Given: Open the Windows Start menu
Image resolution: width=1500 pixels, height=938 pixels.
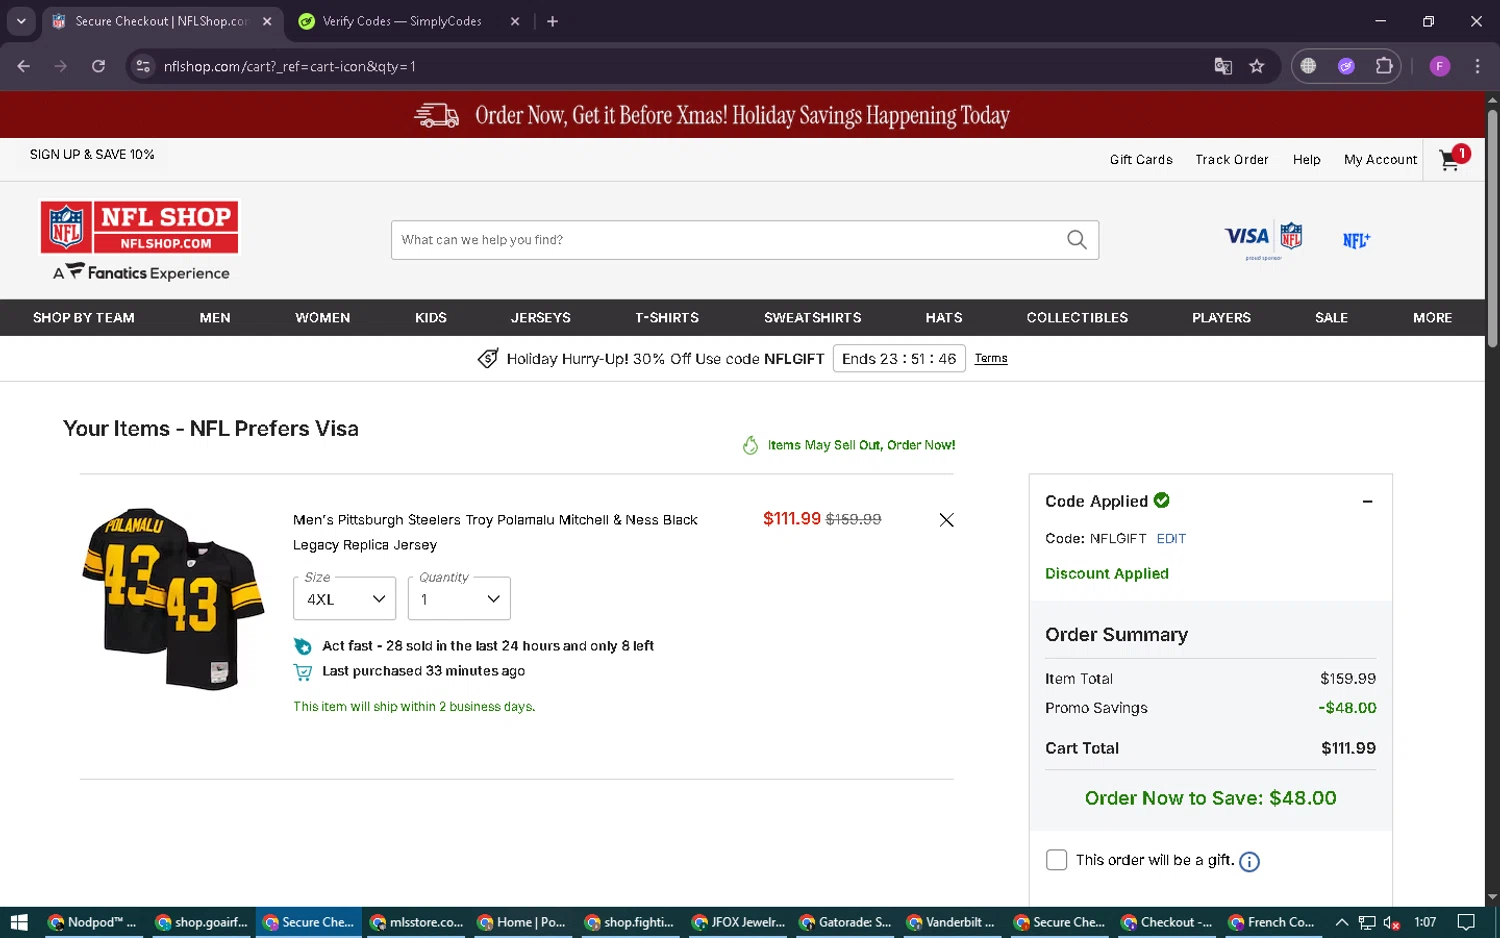Looking at the screenshot, I should coord(18,922).
